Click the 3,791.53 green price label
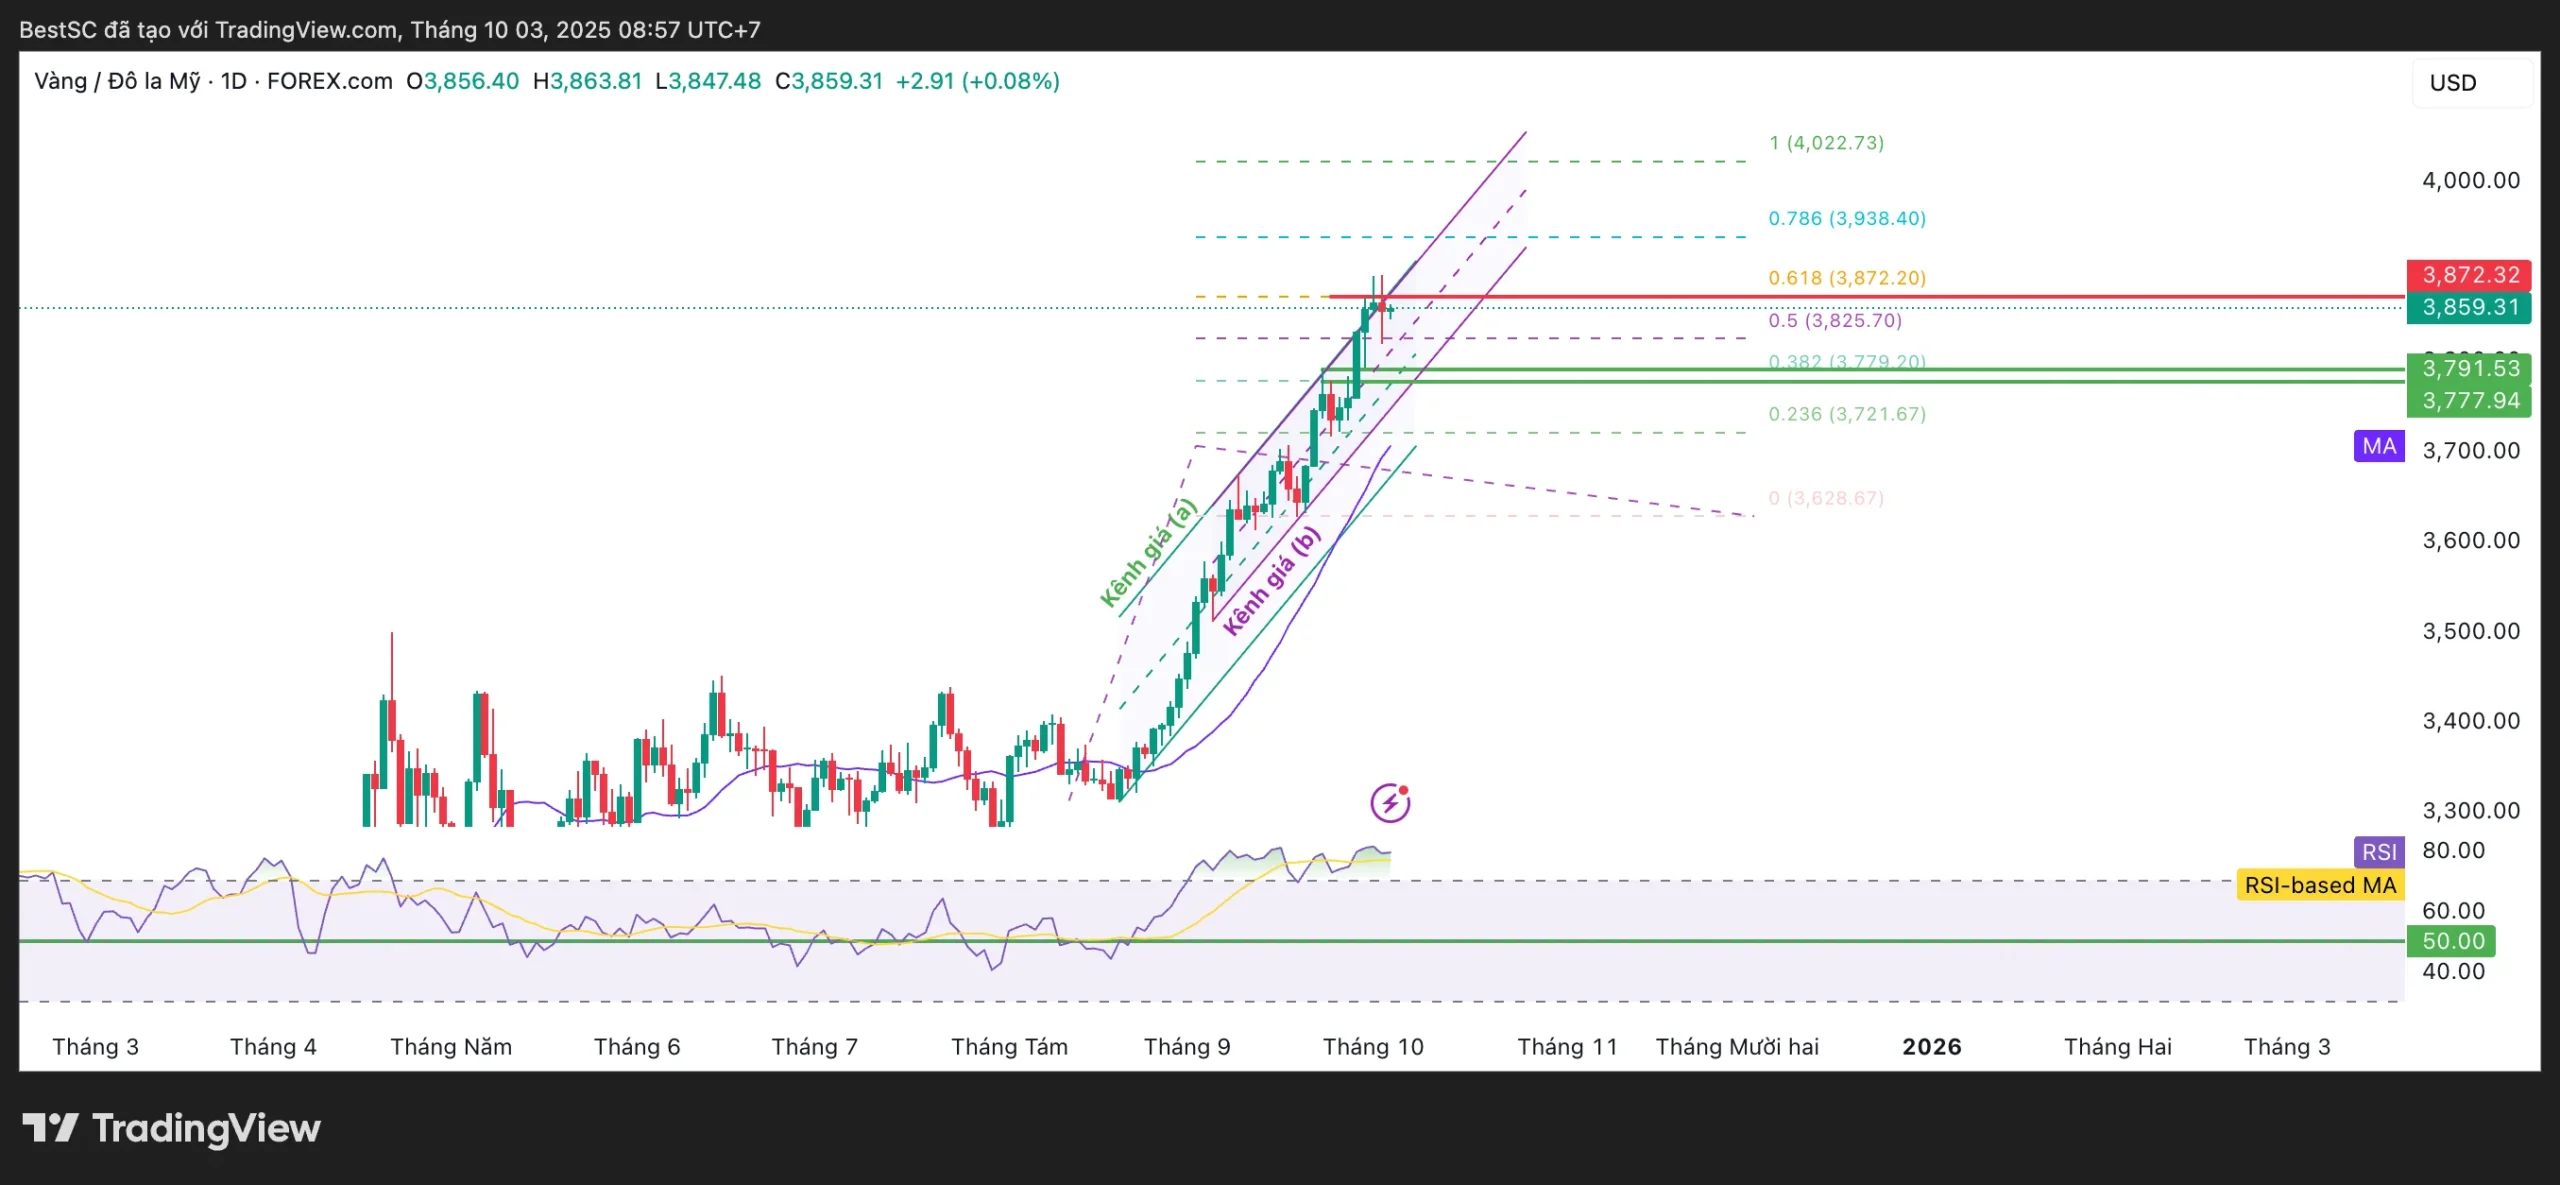This screenshot has width=2560, height=1185. (2469, 369)
